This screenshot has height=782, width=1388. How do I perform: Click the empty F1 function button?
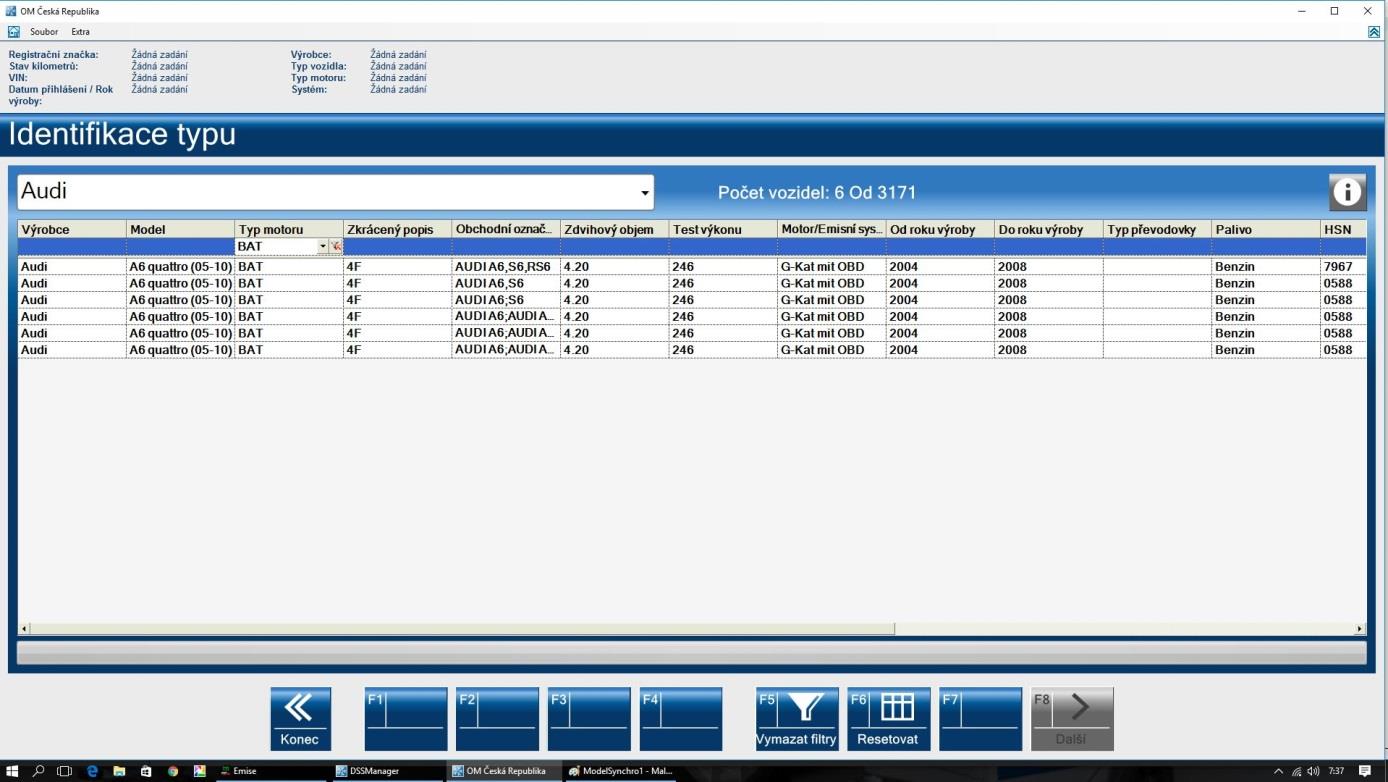[406, 719]
